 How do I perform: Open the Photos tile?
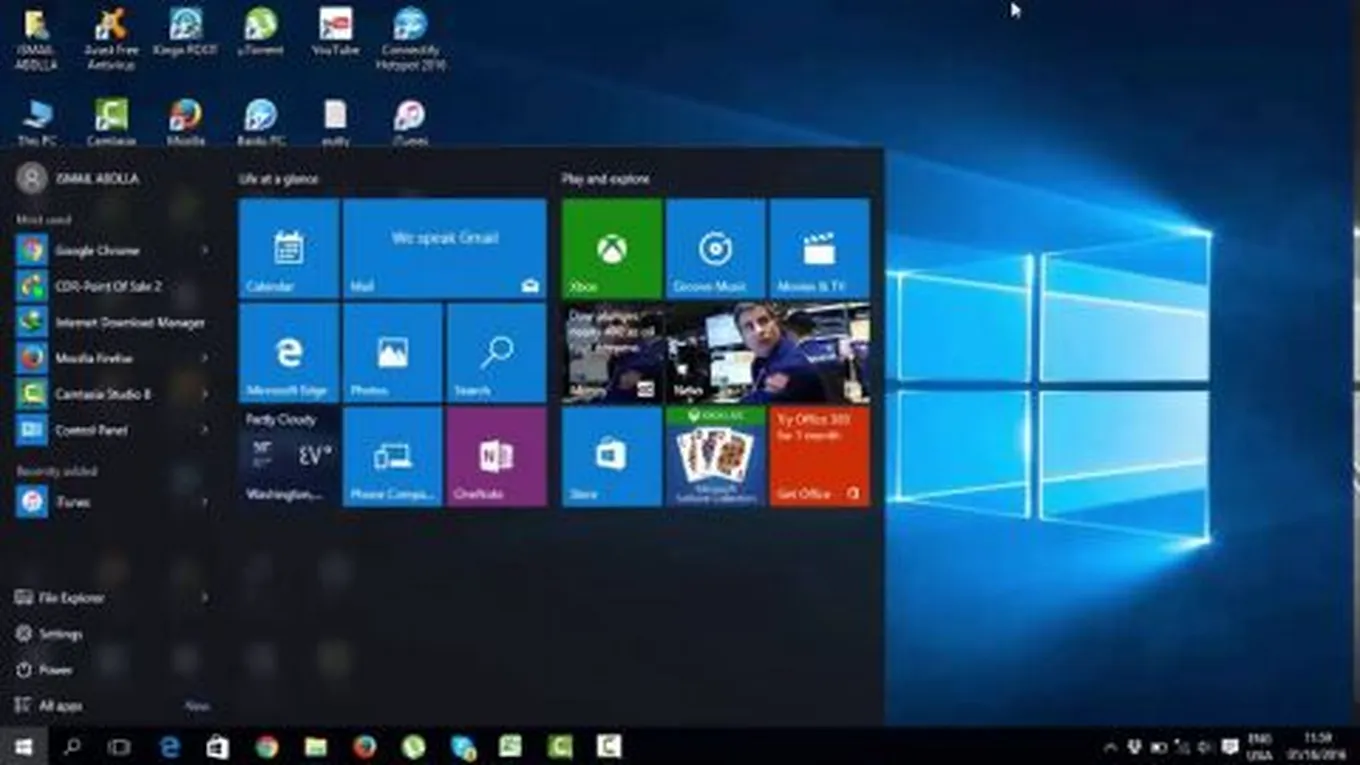[392, 352]
